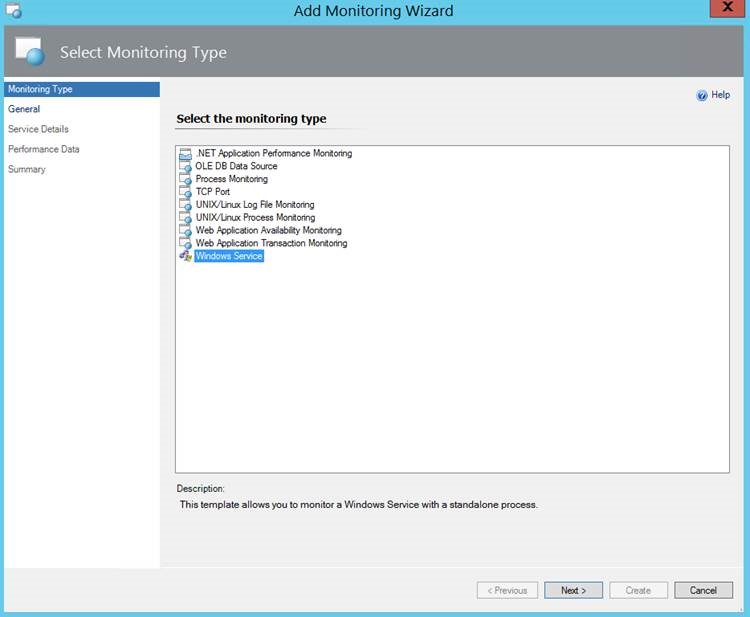The width and height of the screenshot is (750, 617).
Task: Click the wizard icon in title bar
Action: pyautogui.click(x=13, y=11)
